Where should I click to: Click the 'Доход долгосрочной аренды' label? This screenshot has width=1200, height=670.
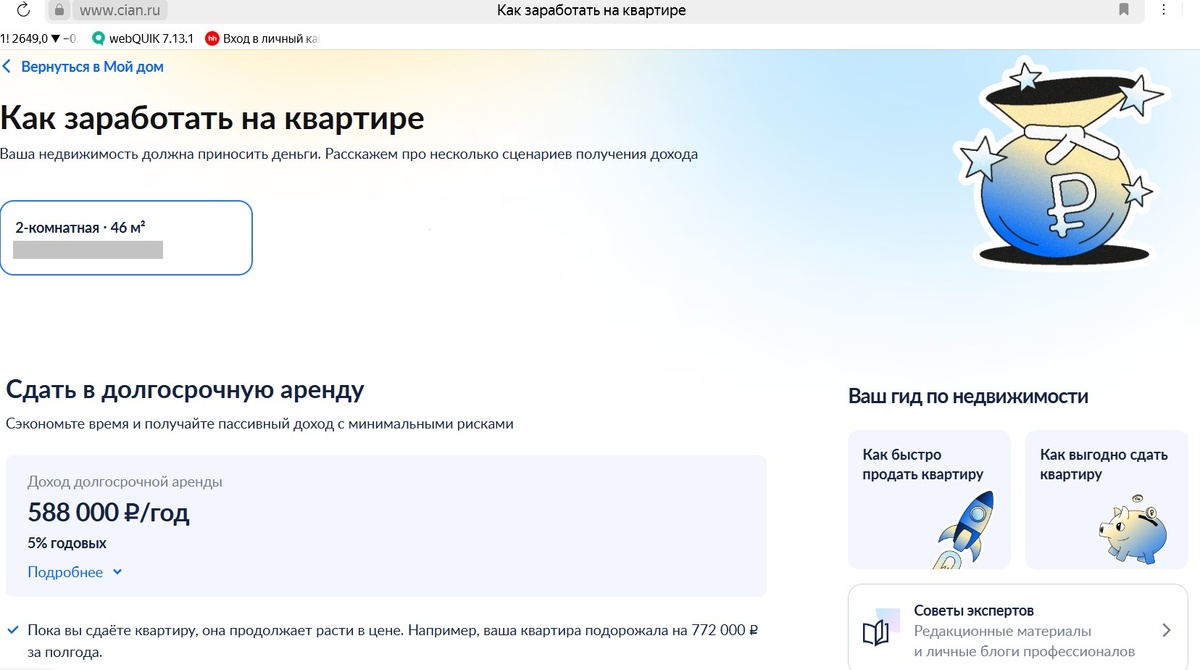pos(125,482)
